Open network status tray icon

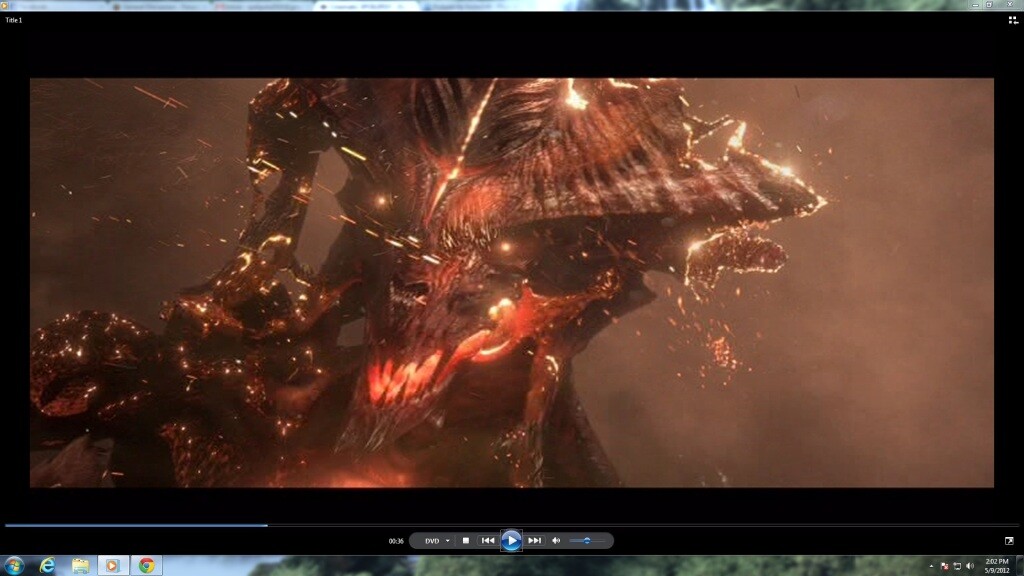[957, 566]
